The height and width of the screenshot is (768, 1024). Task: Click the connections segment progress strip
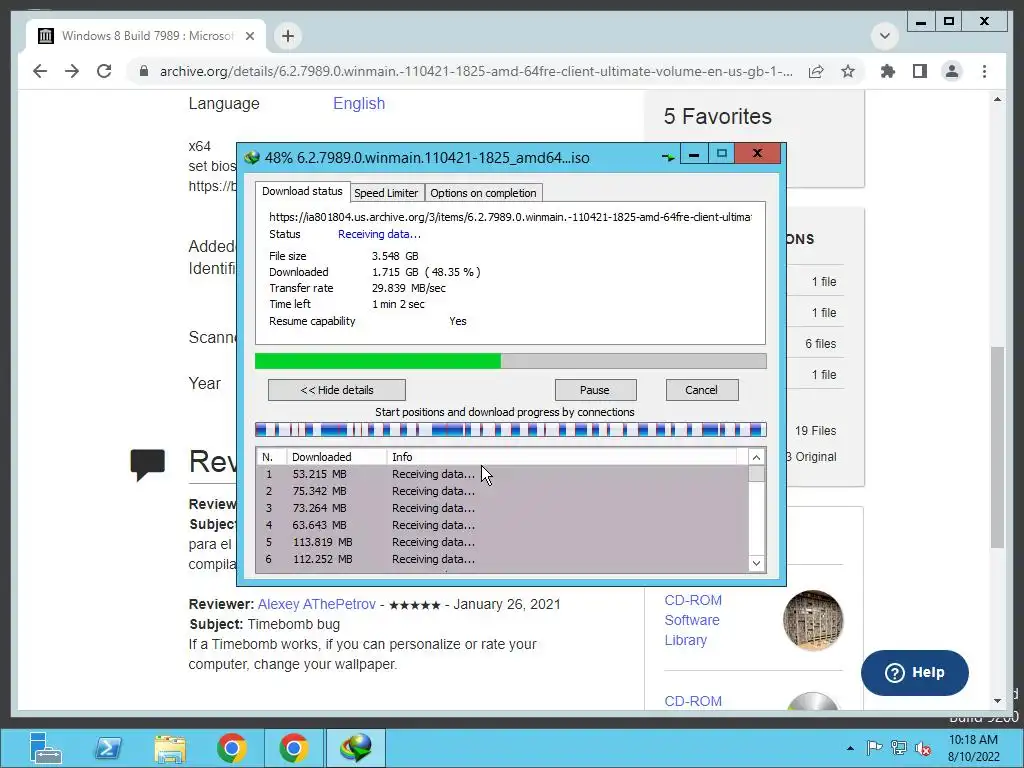(511, 430)
